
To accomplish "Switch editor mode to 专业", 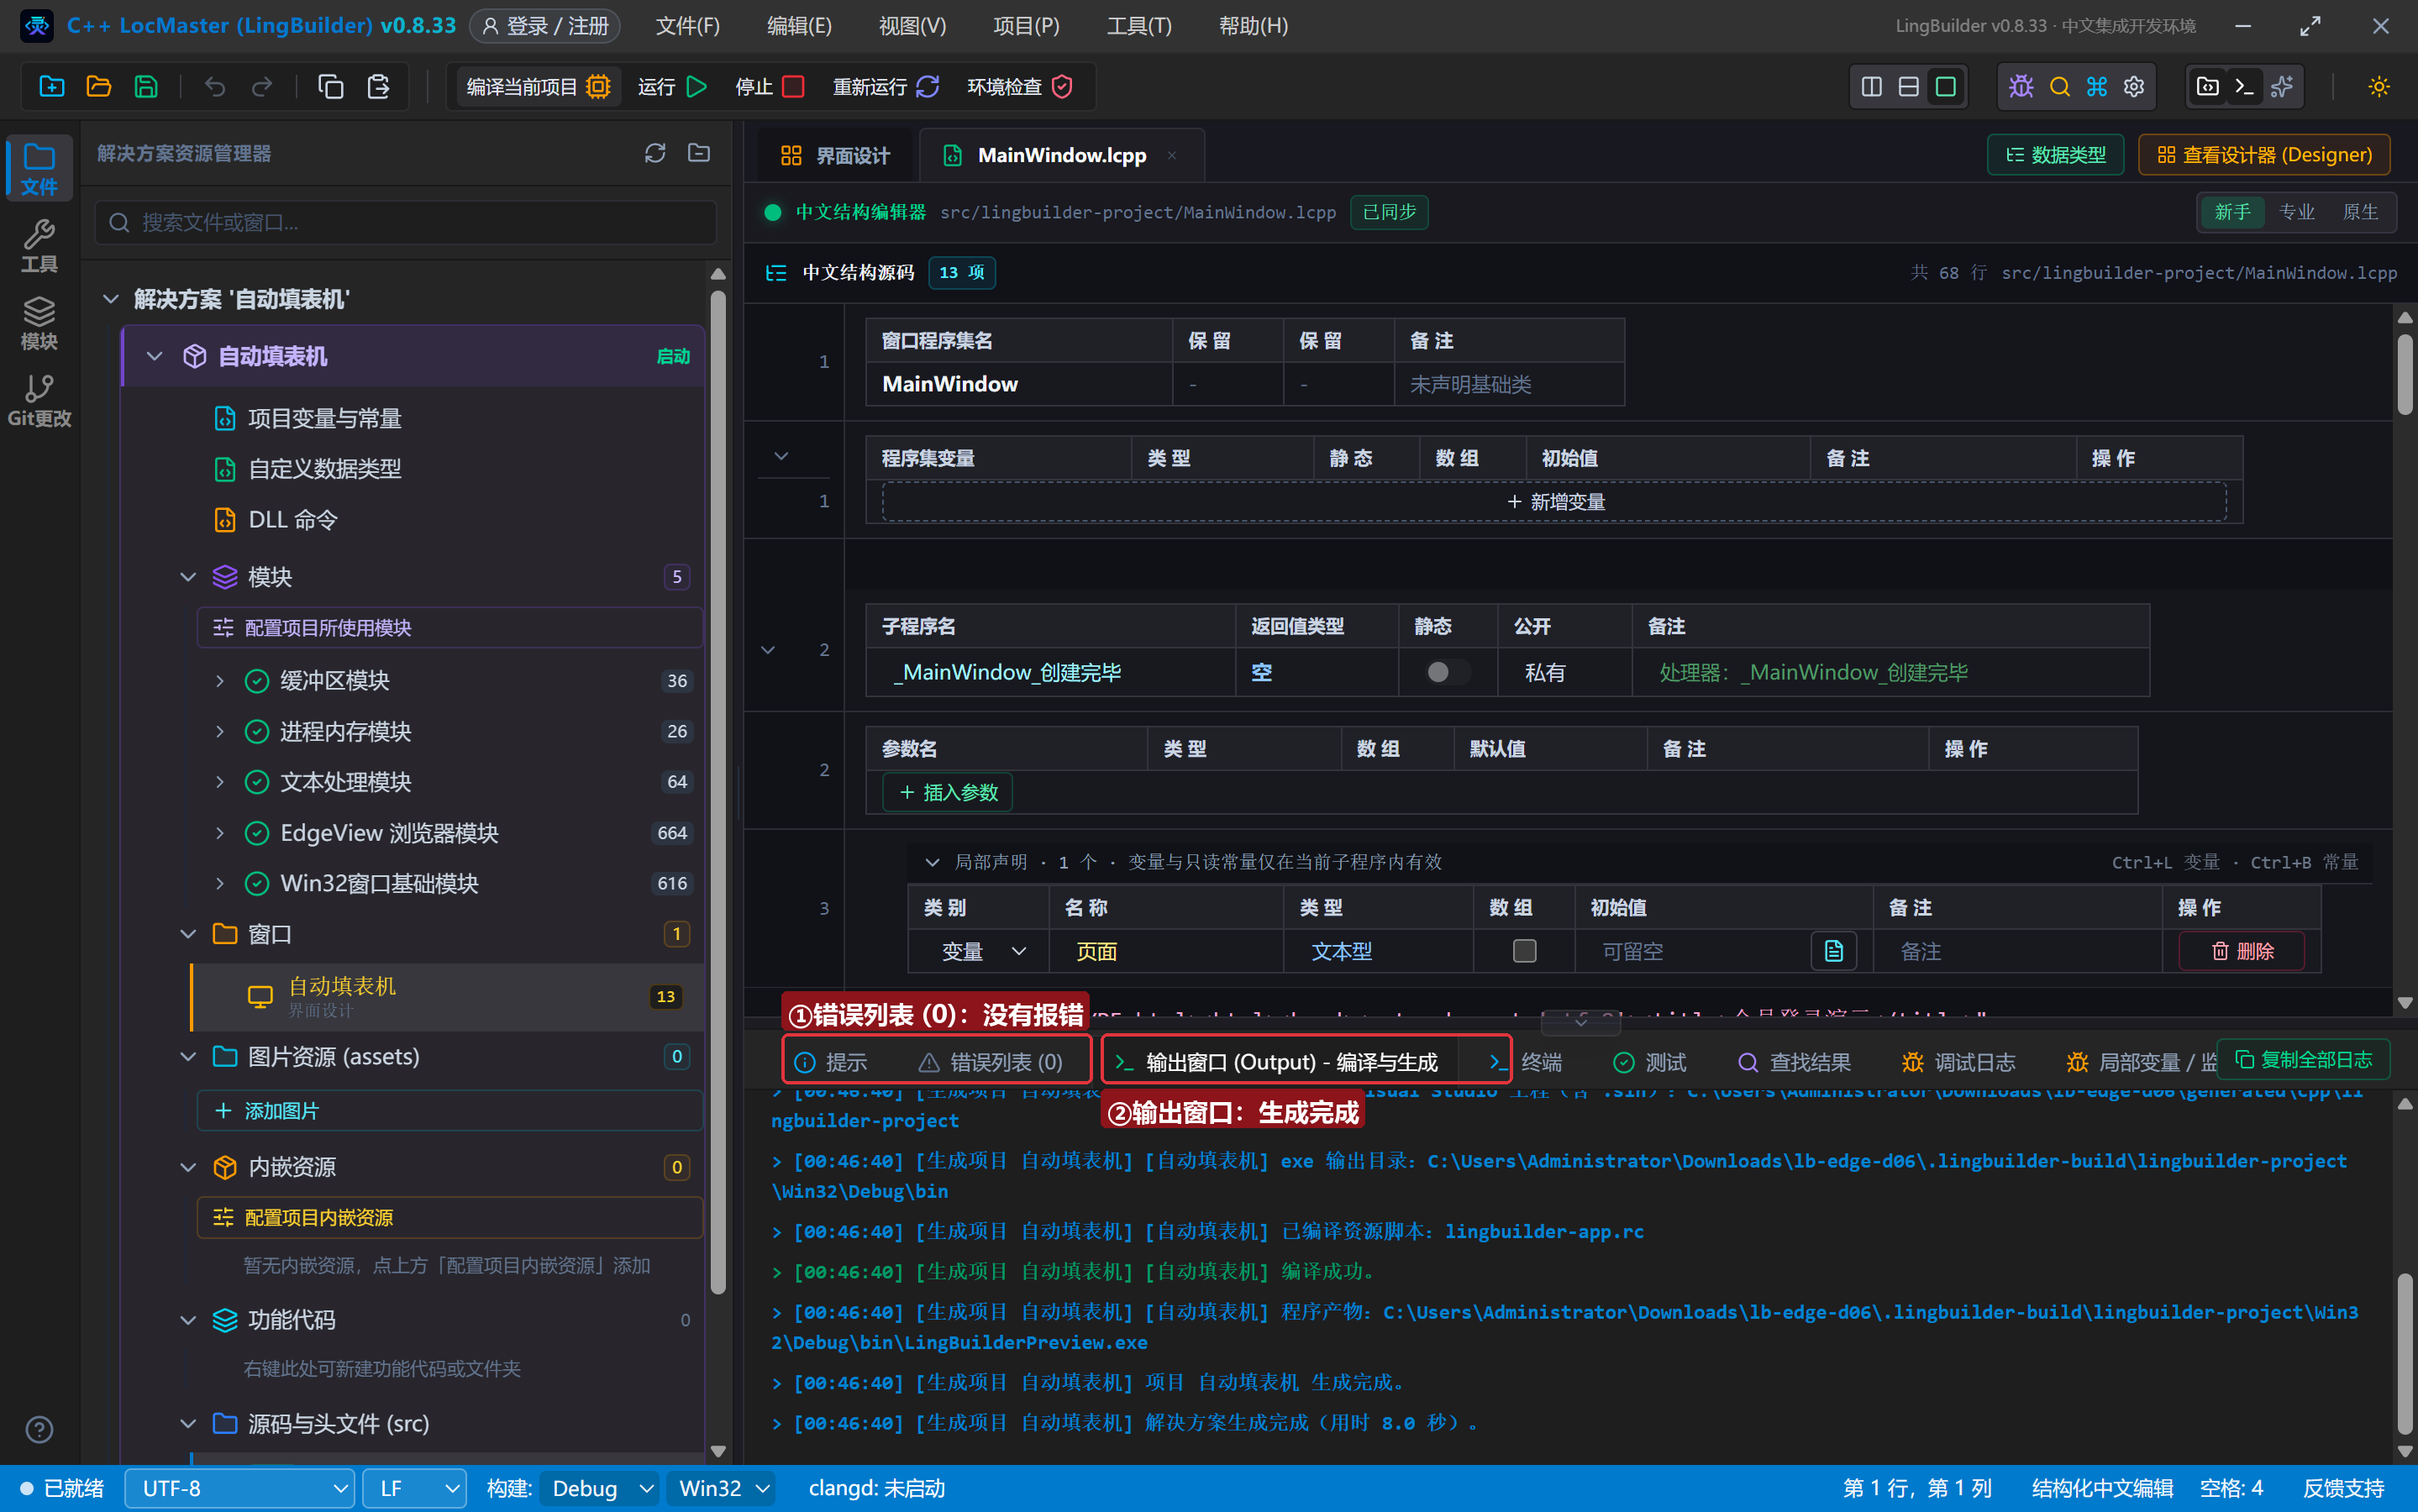I will click(x=2296, y=212).
